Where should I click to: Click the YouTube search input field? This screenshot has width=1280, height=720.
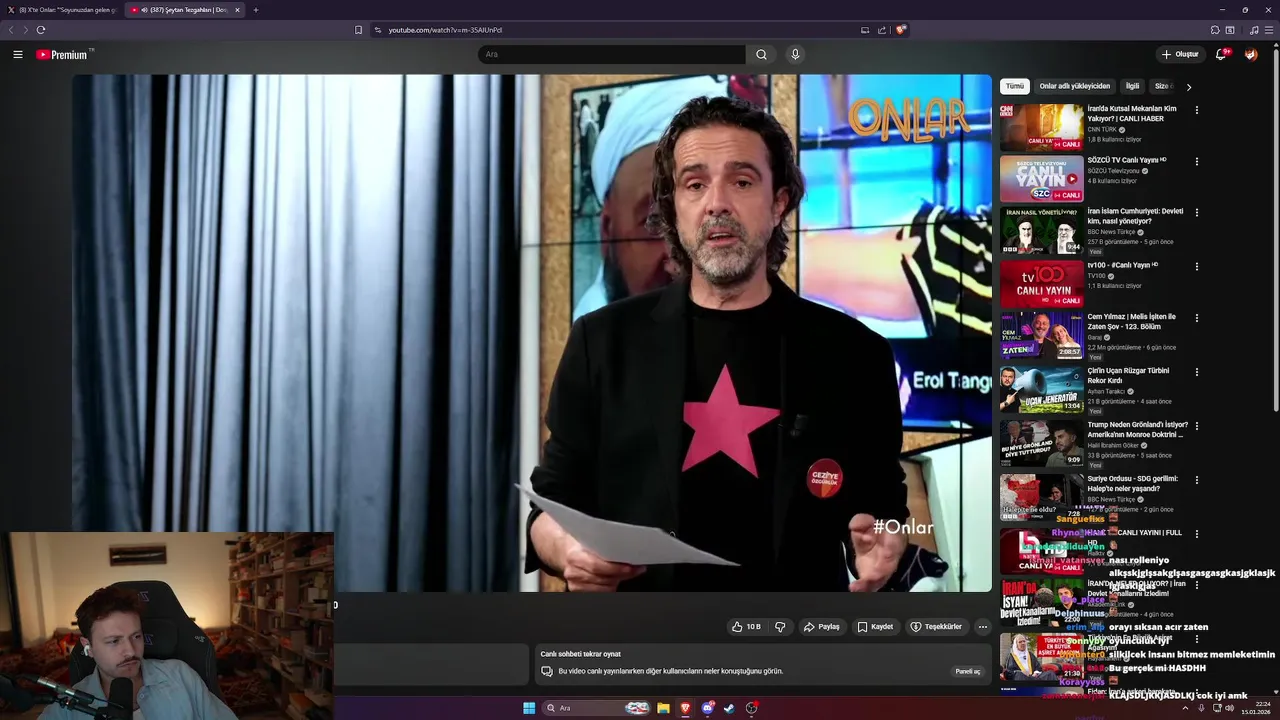click(x=612, y=54)
